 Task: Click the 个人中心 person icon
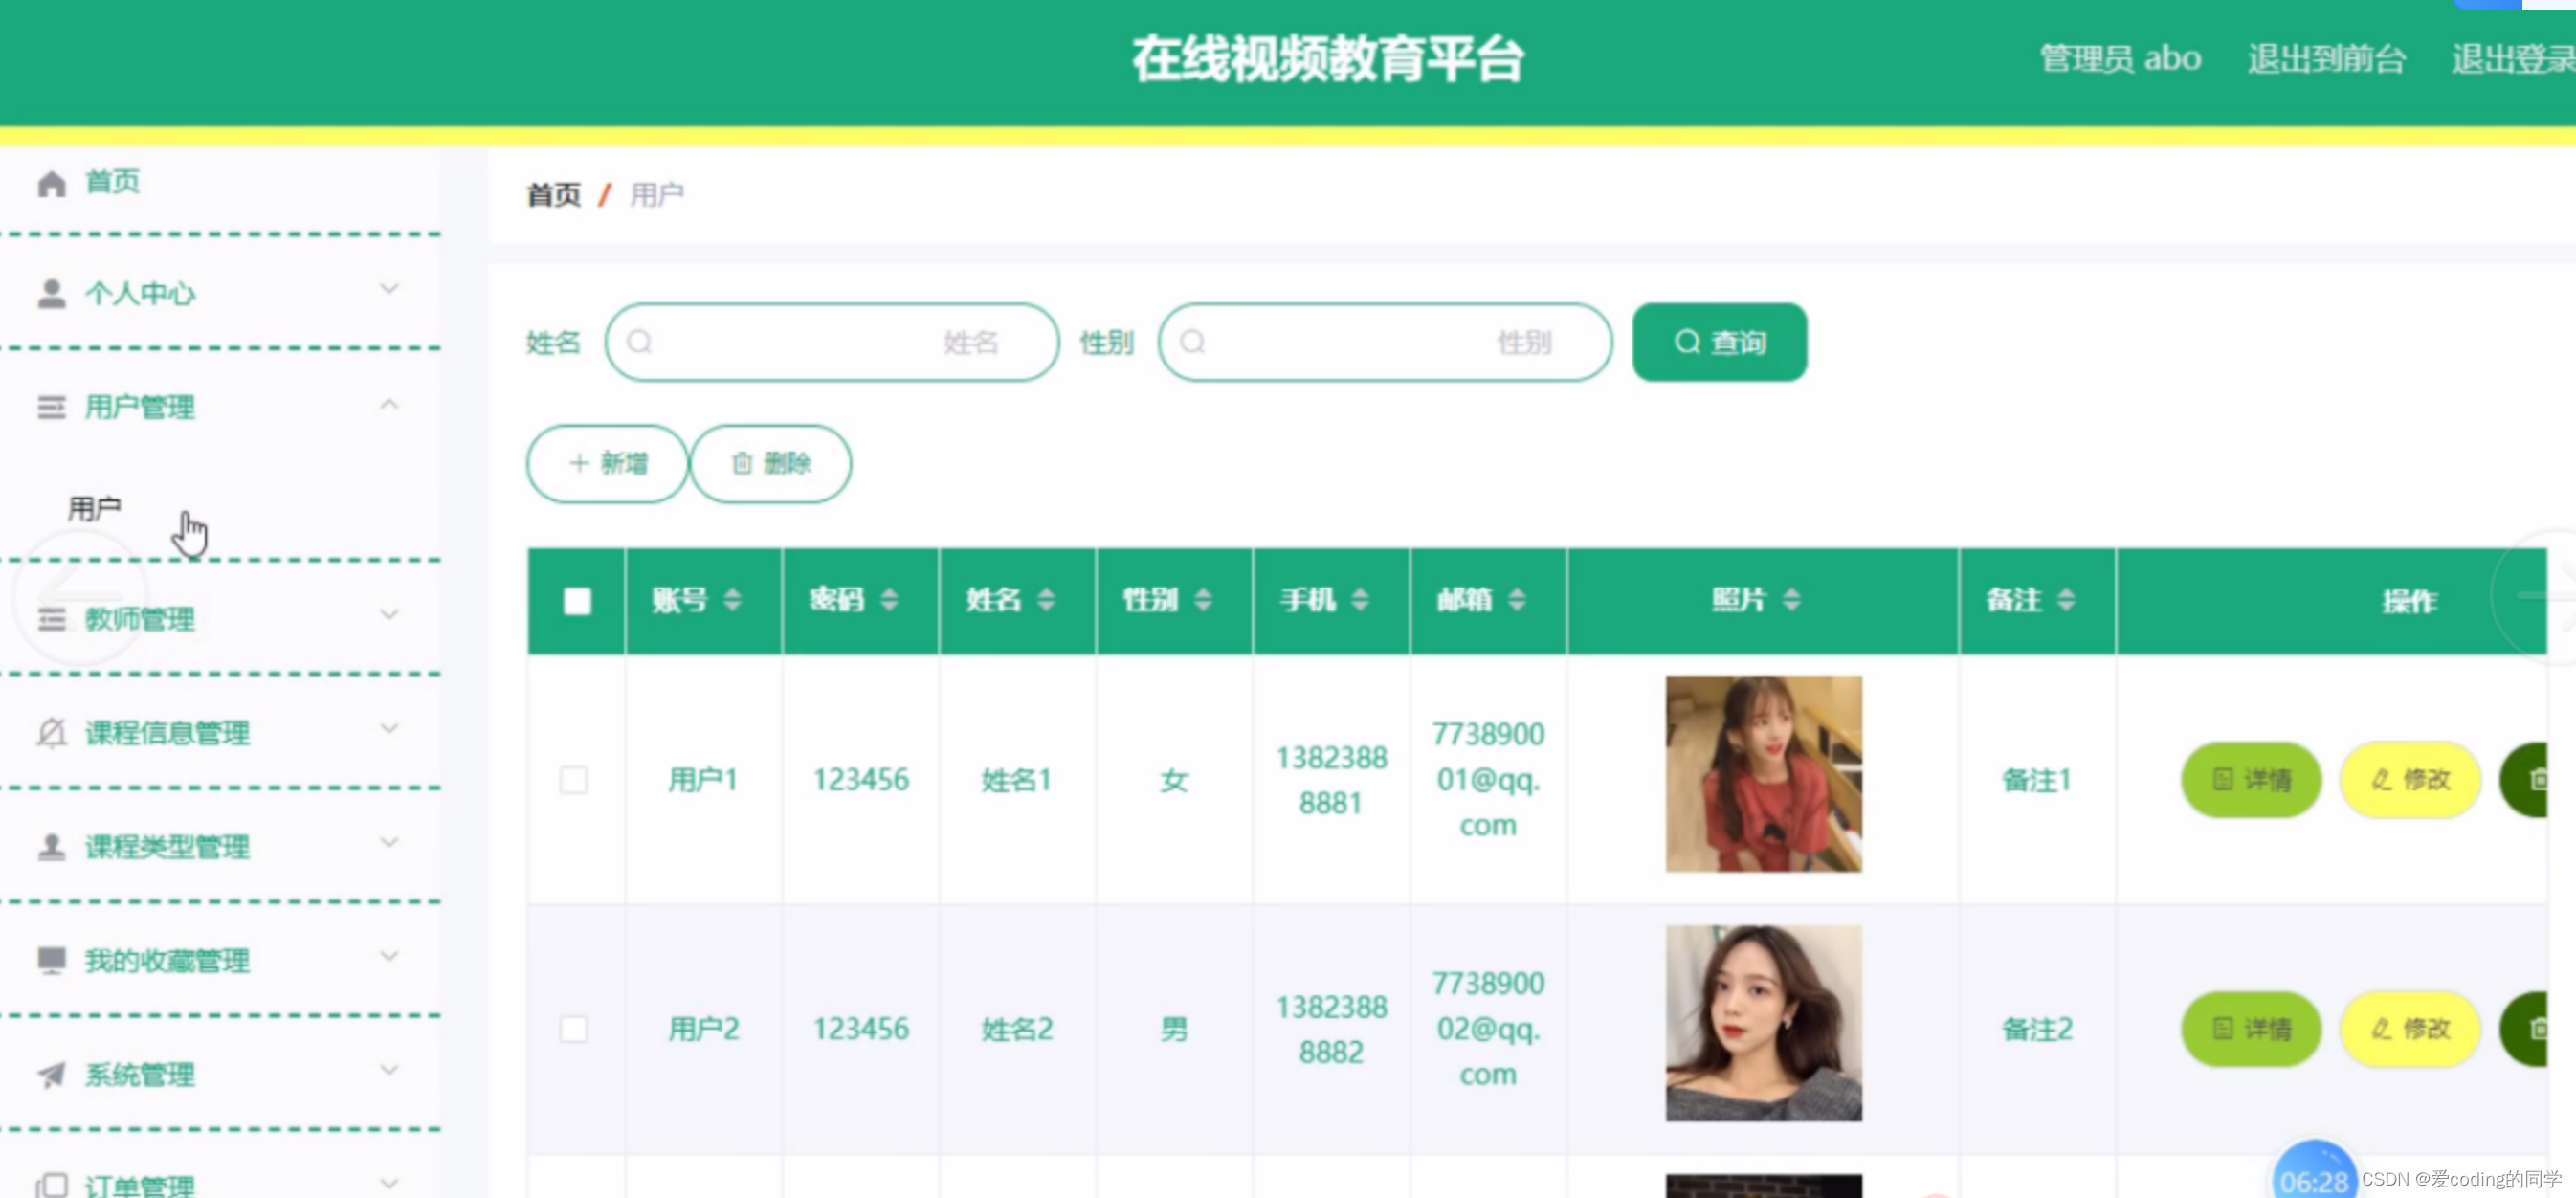tap(51, 294)
